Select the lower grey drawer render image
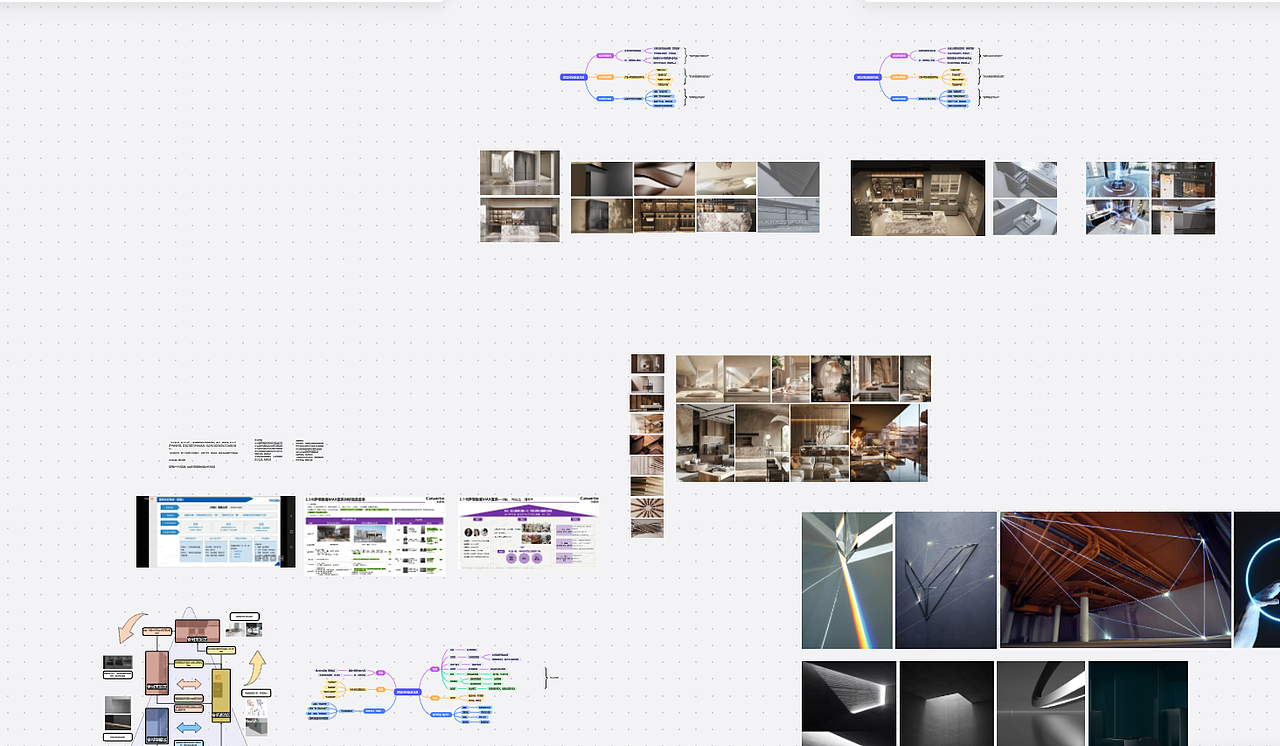1280x746 pixels. (x=1025, y=217)
